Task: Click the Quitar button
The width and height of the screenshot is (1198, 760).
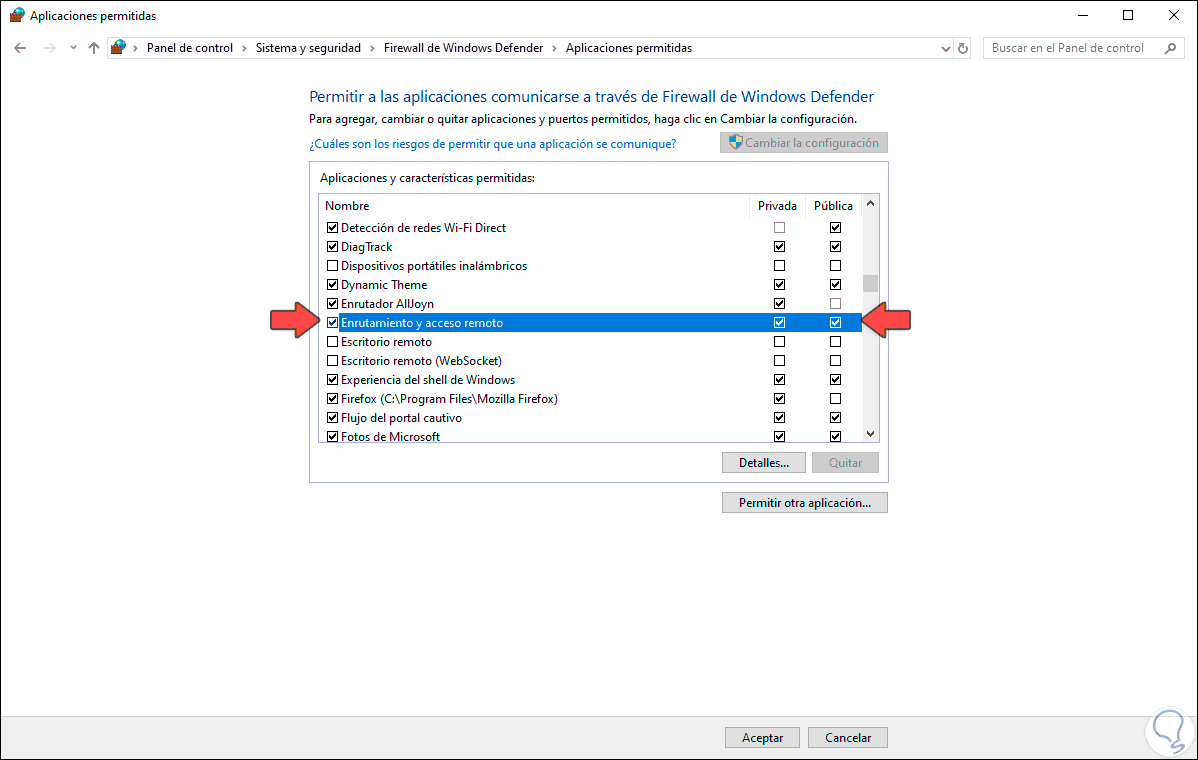Action: point(845,463)
